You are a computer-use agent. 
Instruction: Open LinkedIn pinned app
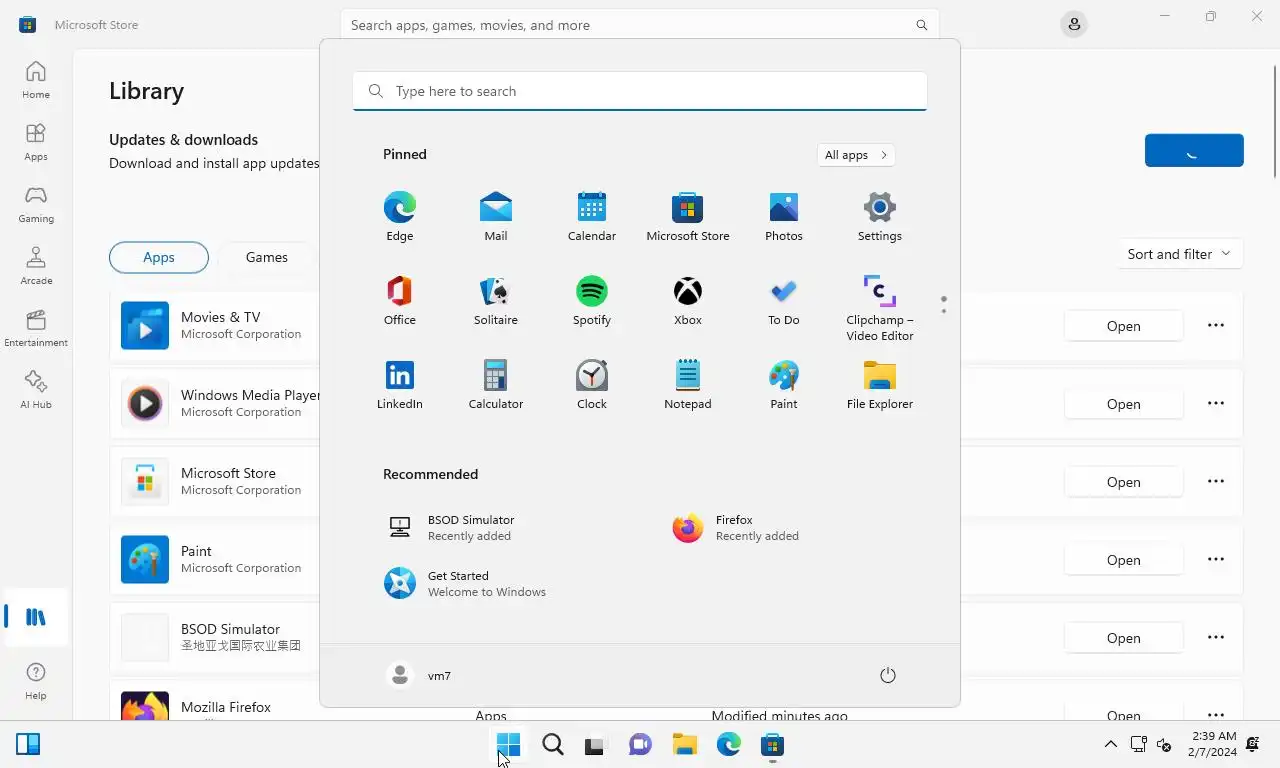[400, 385]
